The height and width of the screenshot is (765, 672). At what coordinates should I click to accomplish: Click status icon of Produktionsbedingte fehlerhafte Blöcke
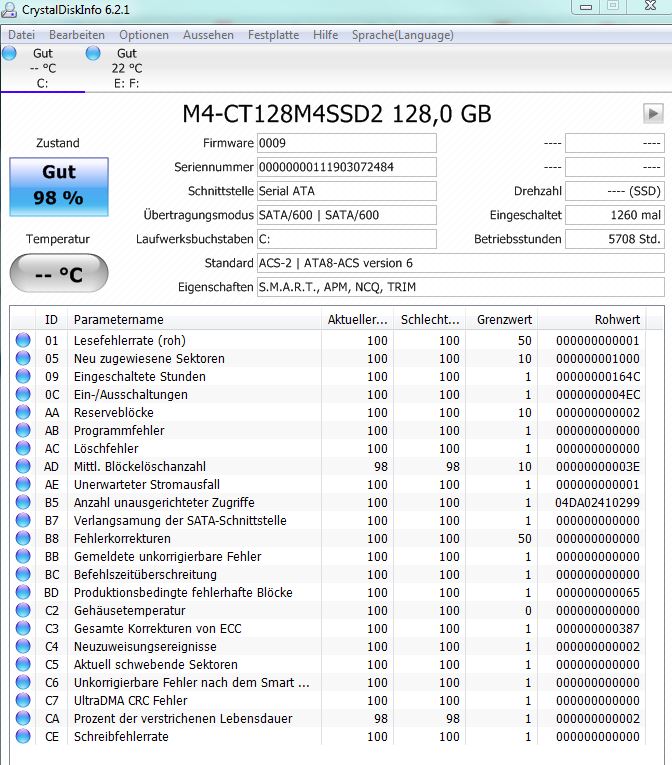click(x=23, y=592)
